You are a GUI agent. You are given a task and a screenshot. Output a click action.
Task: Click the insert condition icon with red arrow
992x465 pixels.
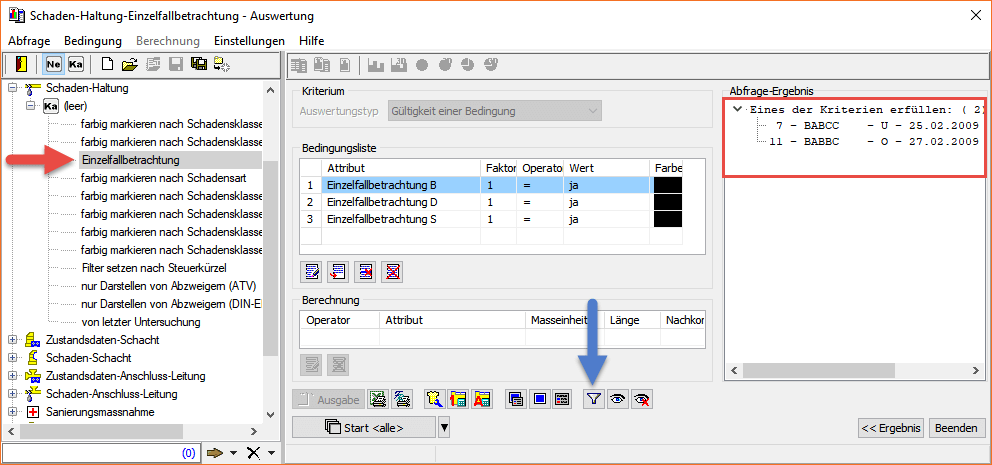point(339,271)
